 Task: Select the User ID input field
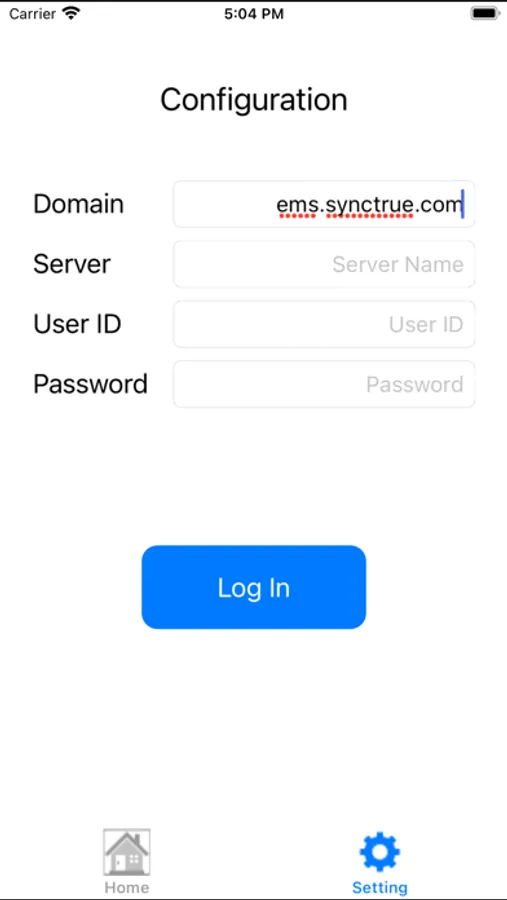coord(324,324)
